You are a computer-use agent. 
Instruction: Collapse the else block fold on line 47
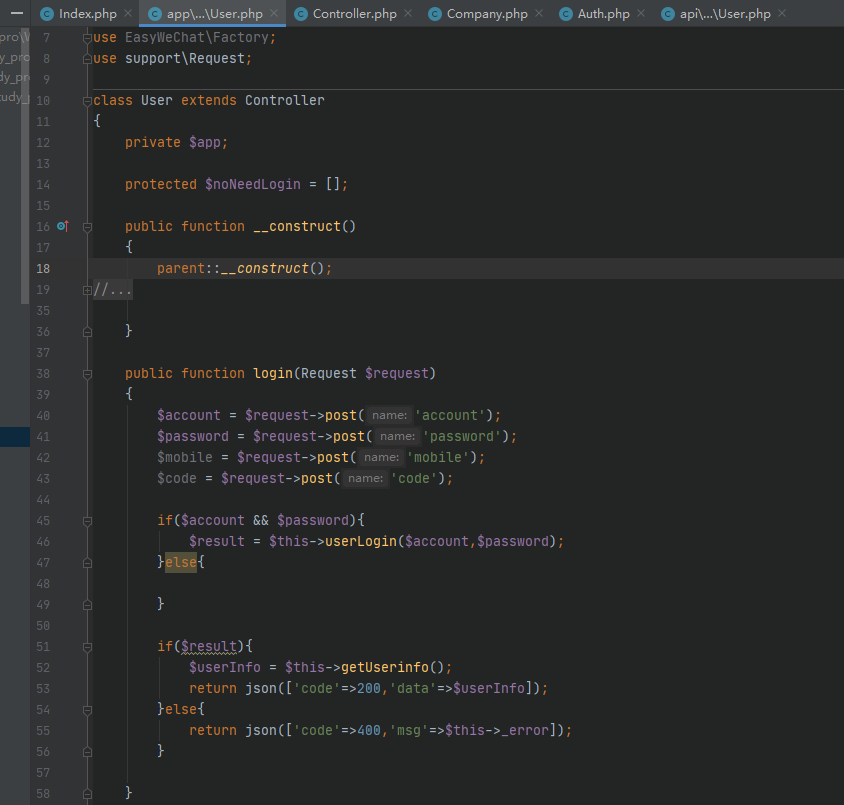pyautogui.click(x=87, y=563)
